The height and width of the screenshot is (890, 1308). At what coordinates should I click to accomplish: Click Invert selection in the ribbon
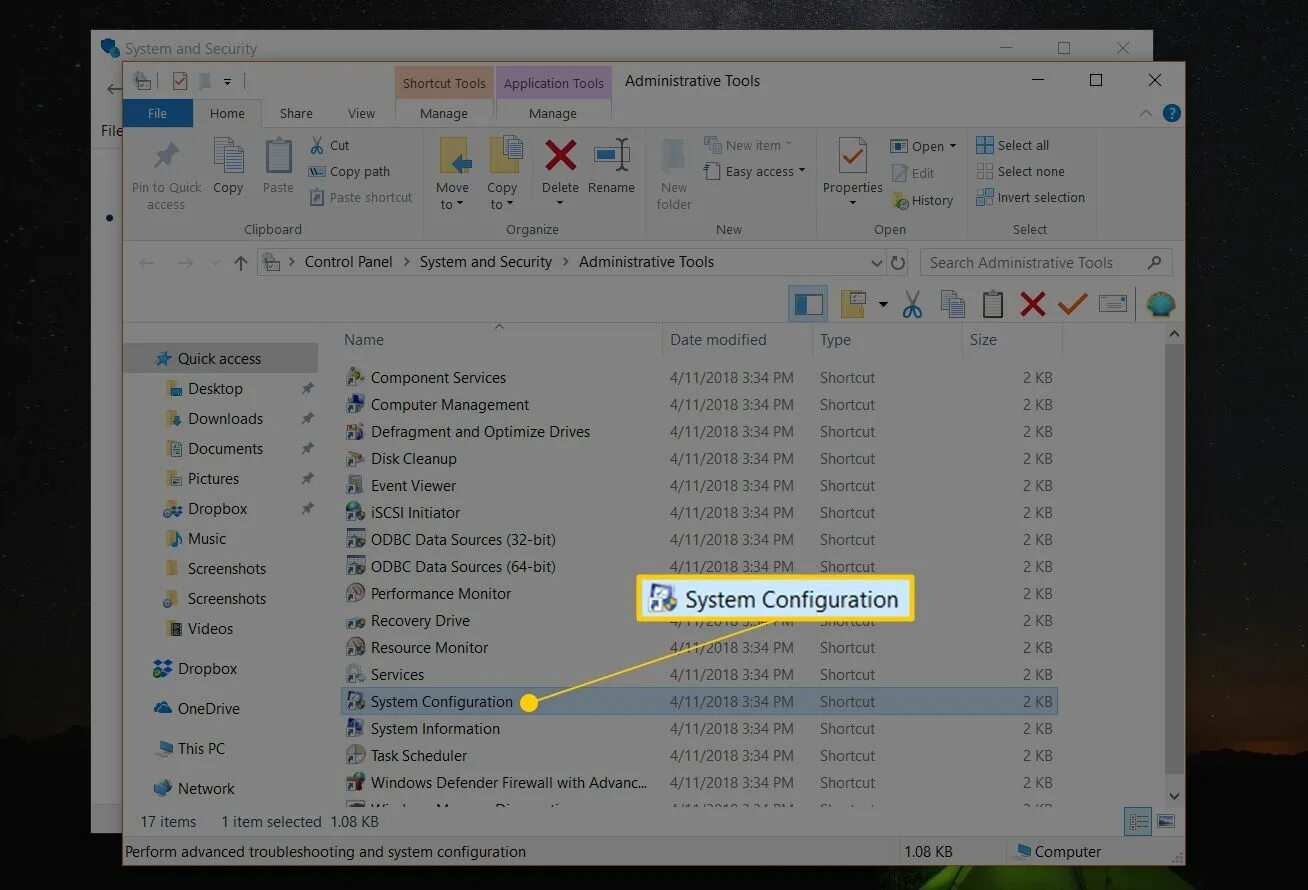(x=1030, y=197)
